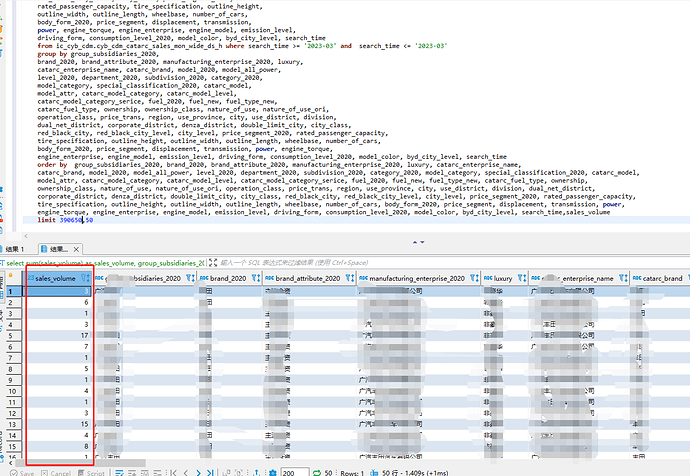Open the filter menu for the manufacturing_enterprise_2020 column

(474, 278)
